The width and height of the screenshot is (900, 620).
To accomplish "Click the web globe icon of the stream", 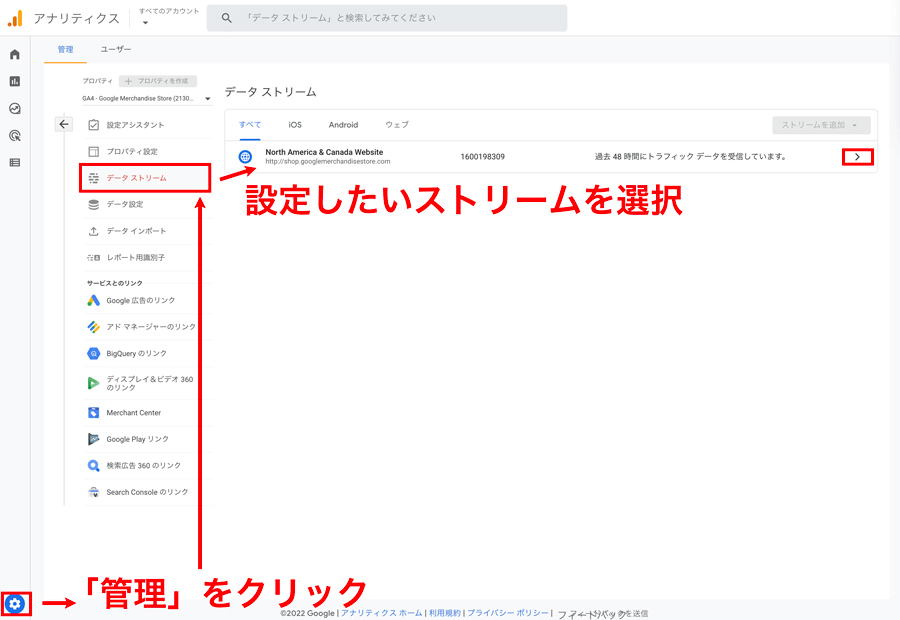I will pos(245,156).
